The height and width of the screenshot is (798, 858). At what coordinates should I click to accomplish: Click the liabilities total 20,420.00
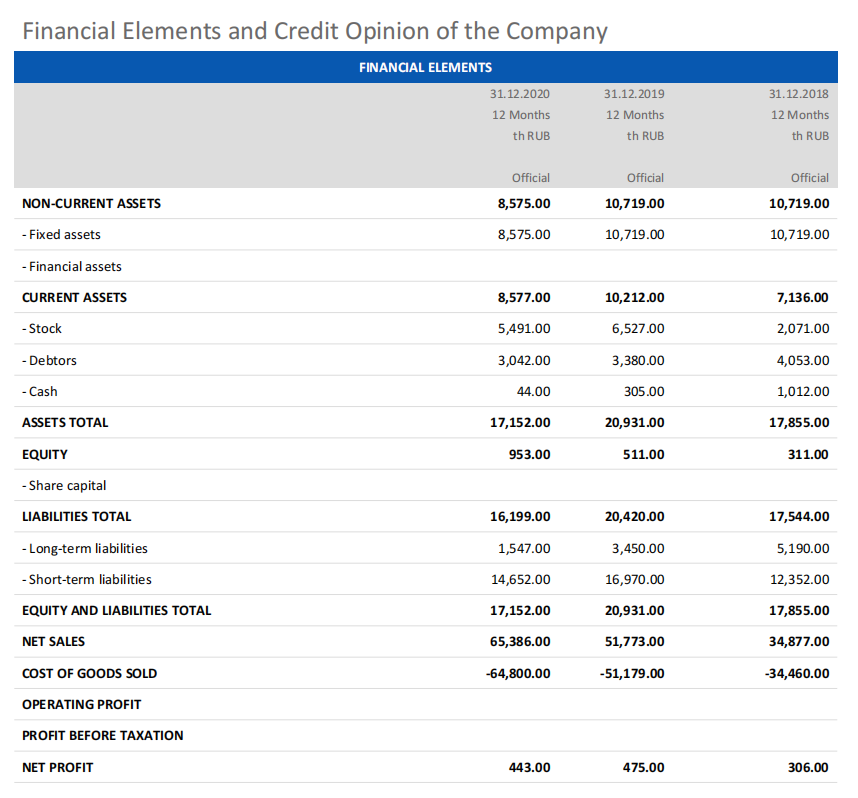tap(634, 517)
